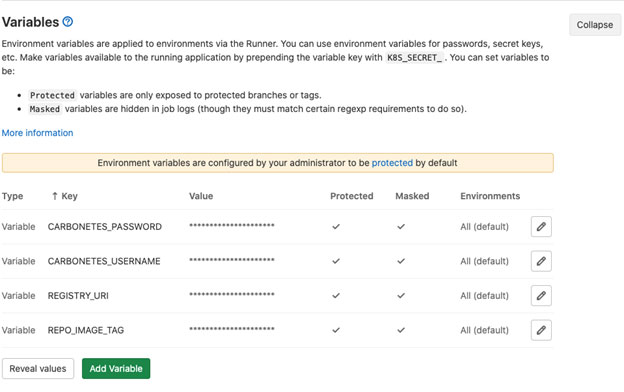Edit the REPO_IMAGE_TAG variable with pencil icon

541,330
